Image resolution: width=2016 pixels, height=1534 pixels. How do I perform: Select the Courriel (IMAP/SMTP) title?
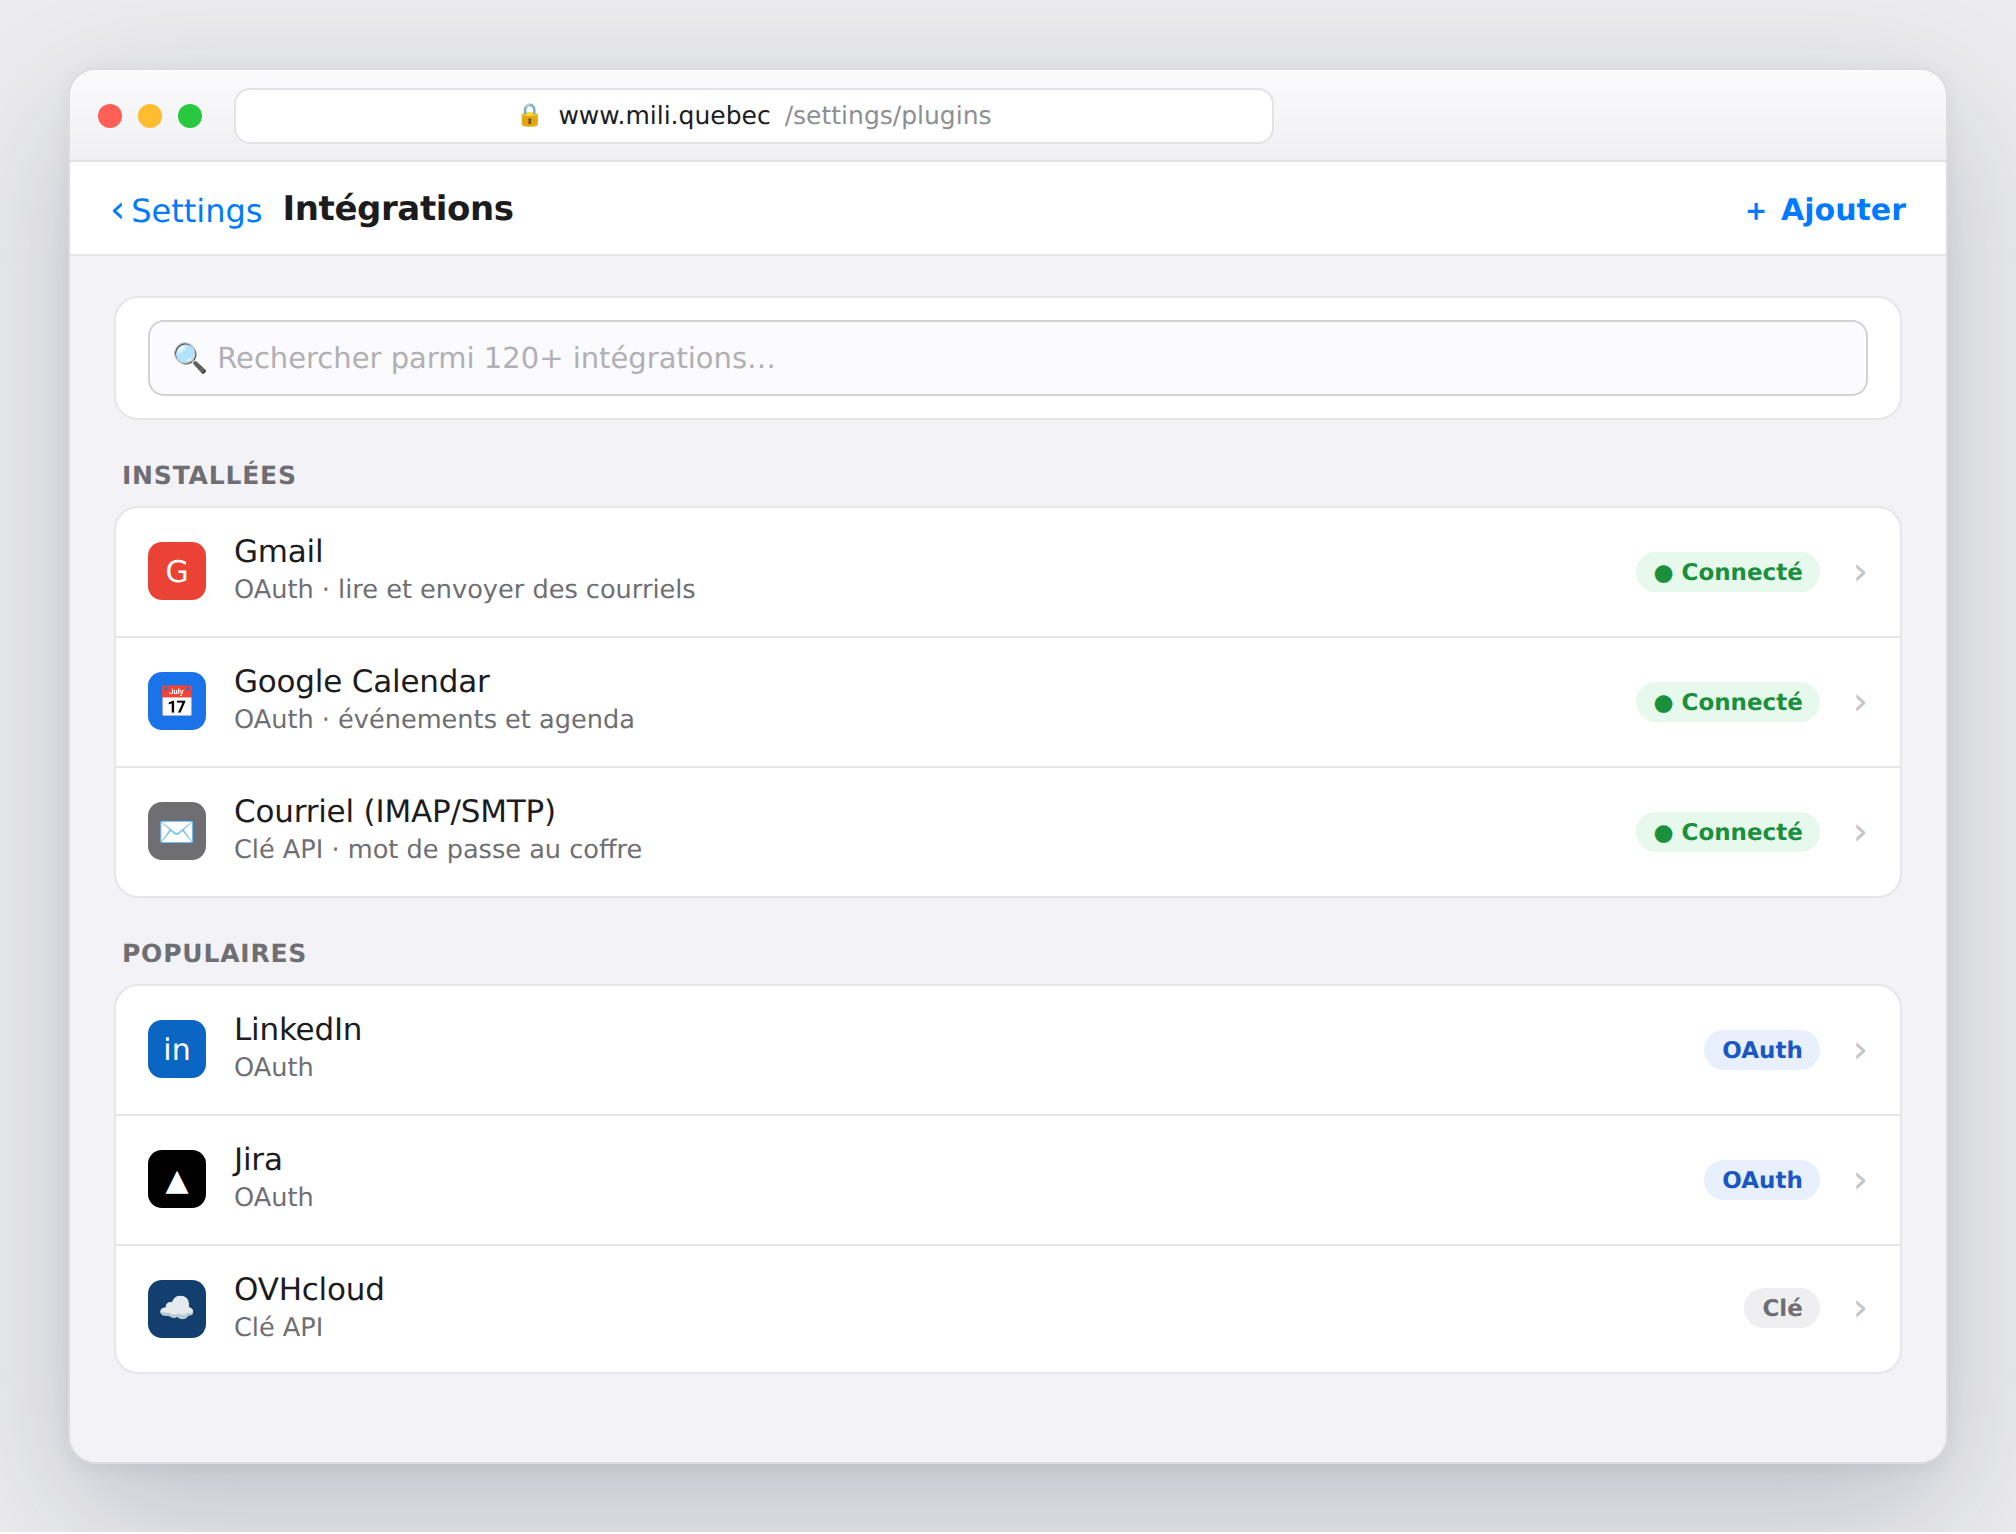click(x=395, y=811)
